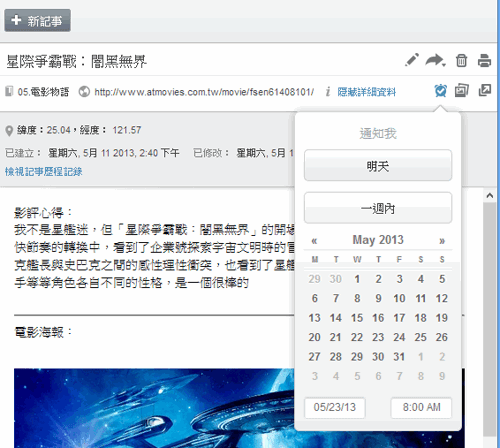Screen dimensions: 500x448
Task: Click the 電影海報 heading text
Action: [43, 332]
